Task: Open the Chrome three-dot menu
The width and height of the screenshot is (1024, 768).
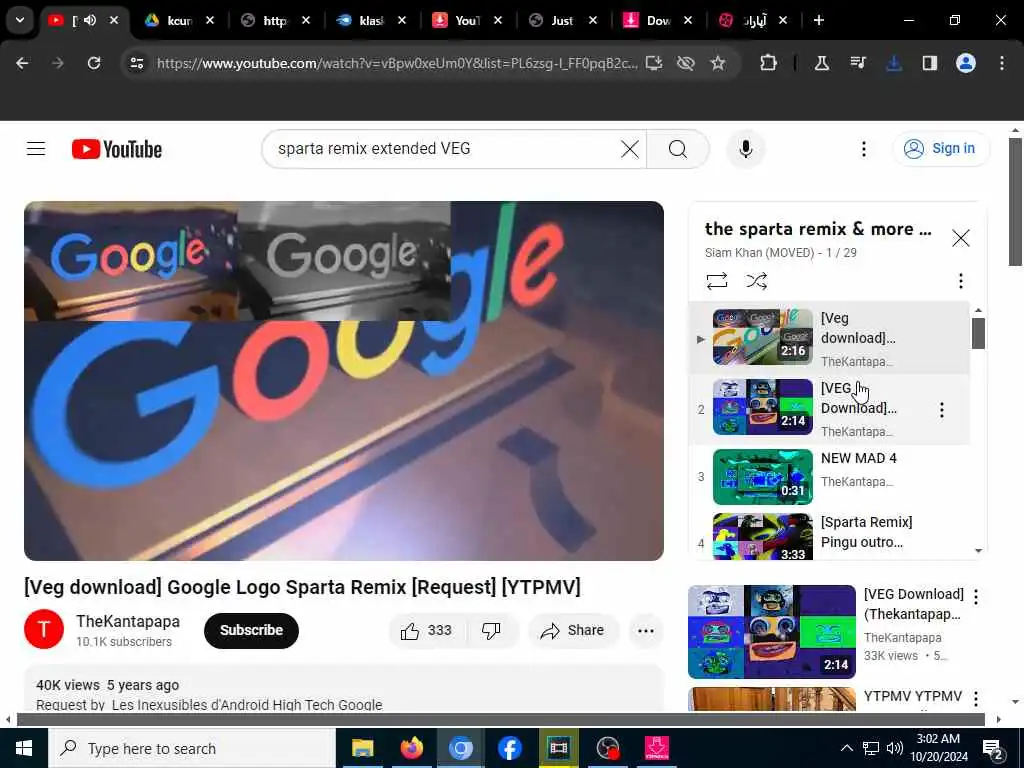Action: 1002,63
